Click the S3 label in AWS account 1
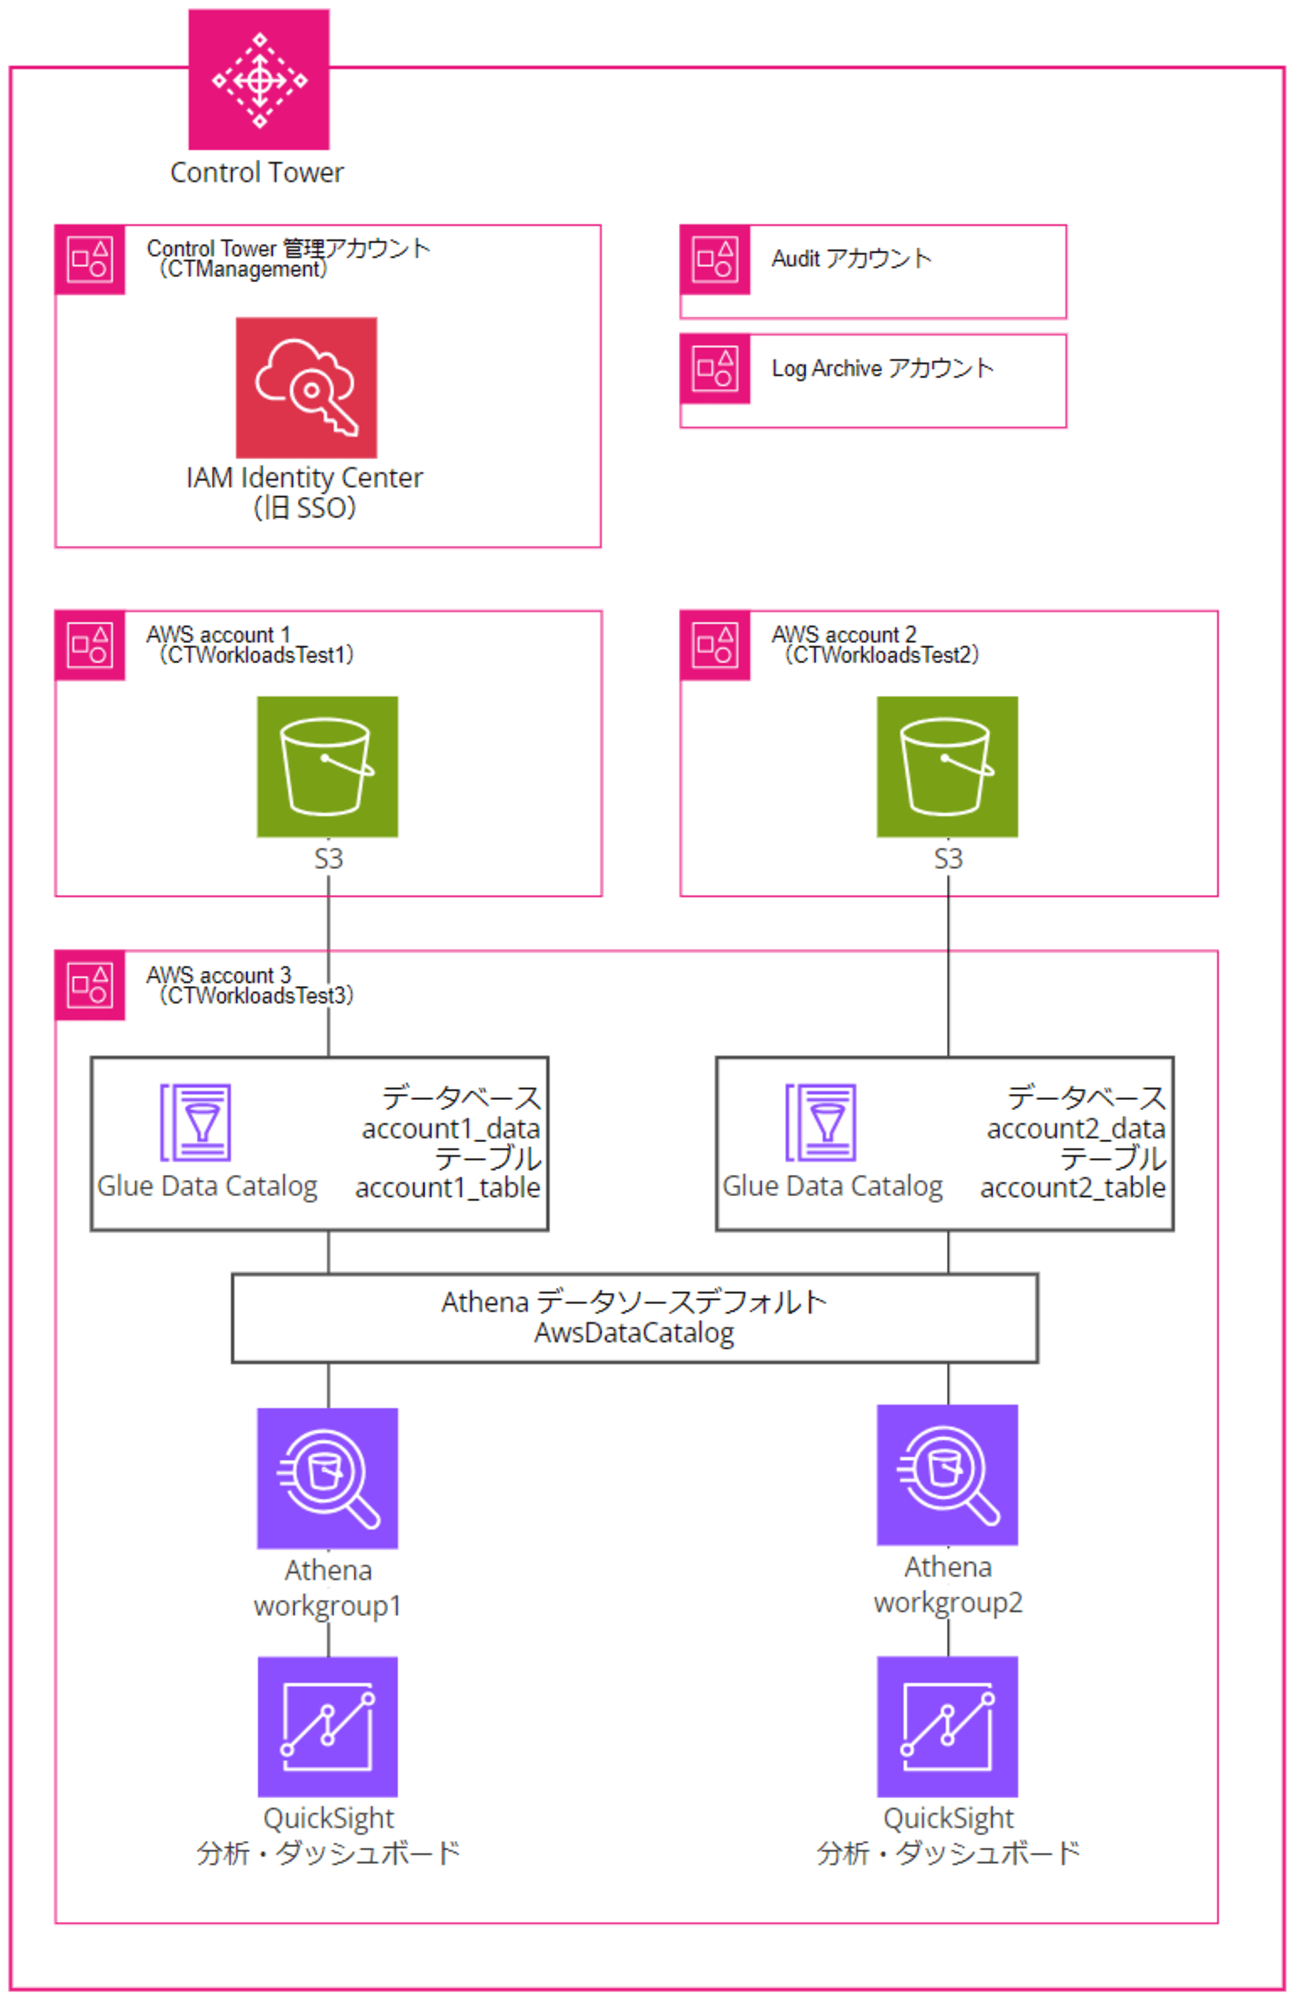The width and height of the screenshot is (1293, 2000). [328, 859]
